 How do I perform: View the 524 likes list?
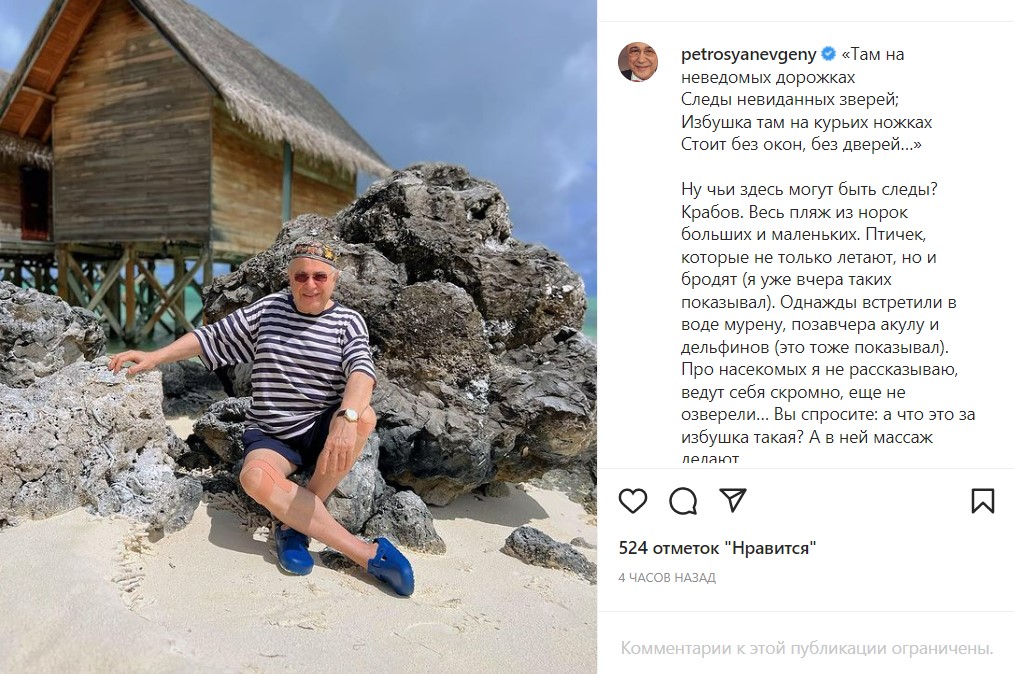tap(717, 548)
